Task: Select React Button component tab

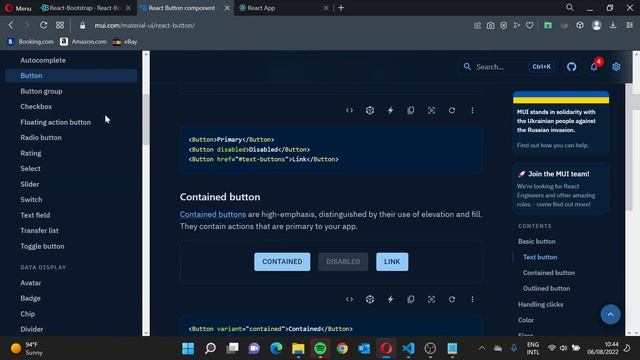Action: [185, 8]
